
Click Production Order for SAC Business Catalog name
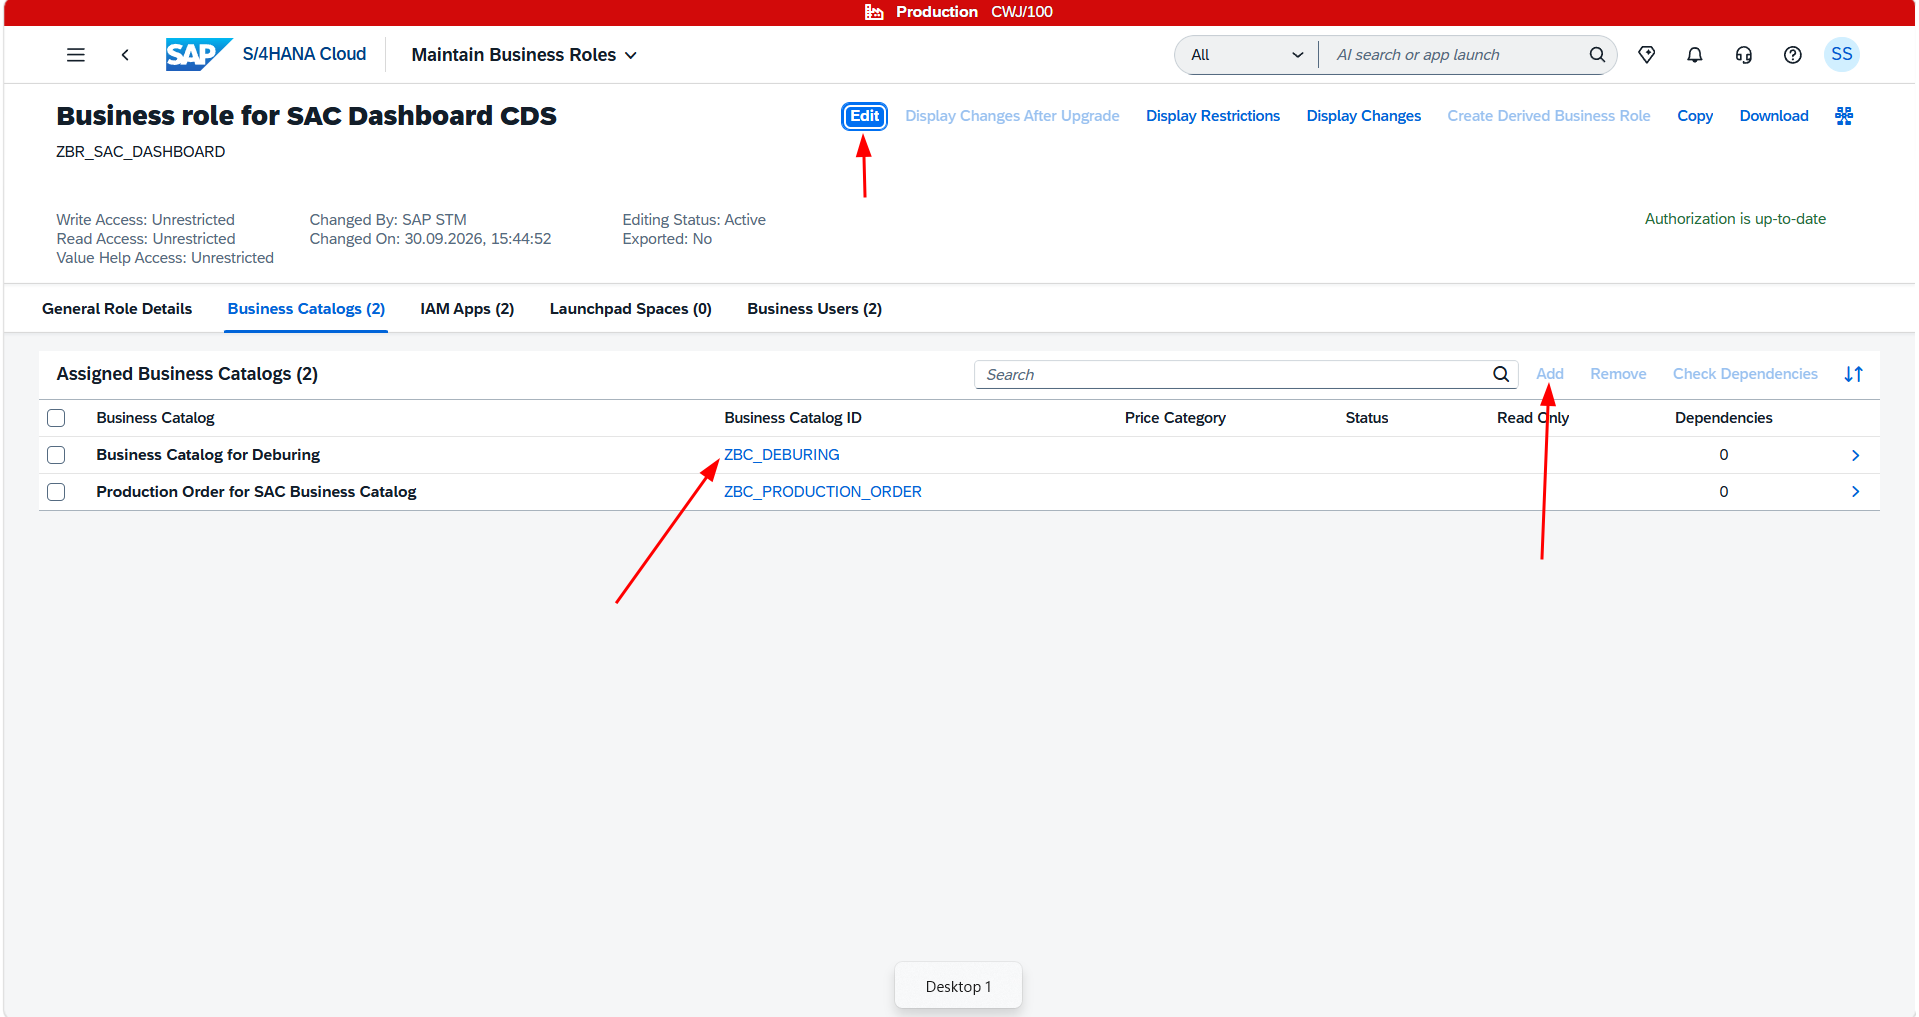(x=256, y=492)
